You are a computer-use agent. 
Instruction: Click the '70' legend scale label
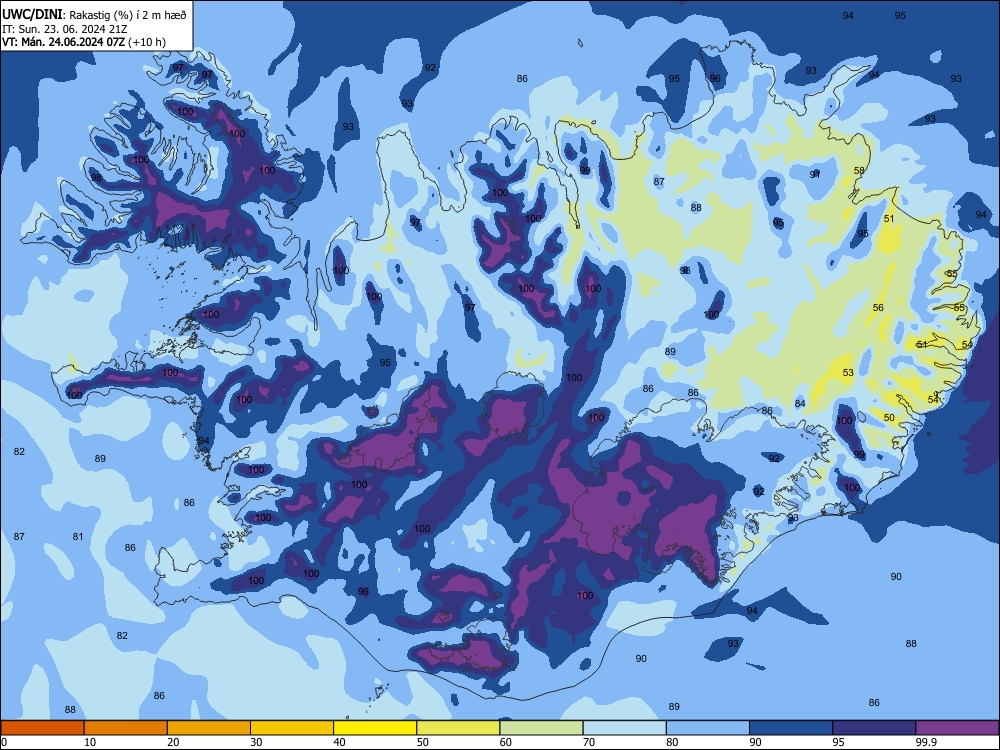tap(589, 742)
